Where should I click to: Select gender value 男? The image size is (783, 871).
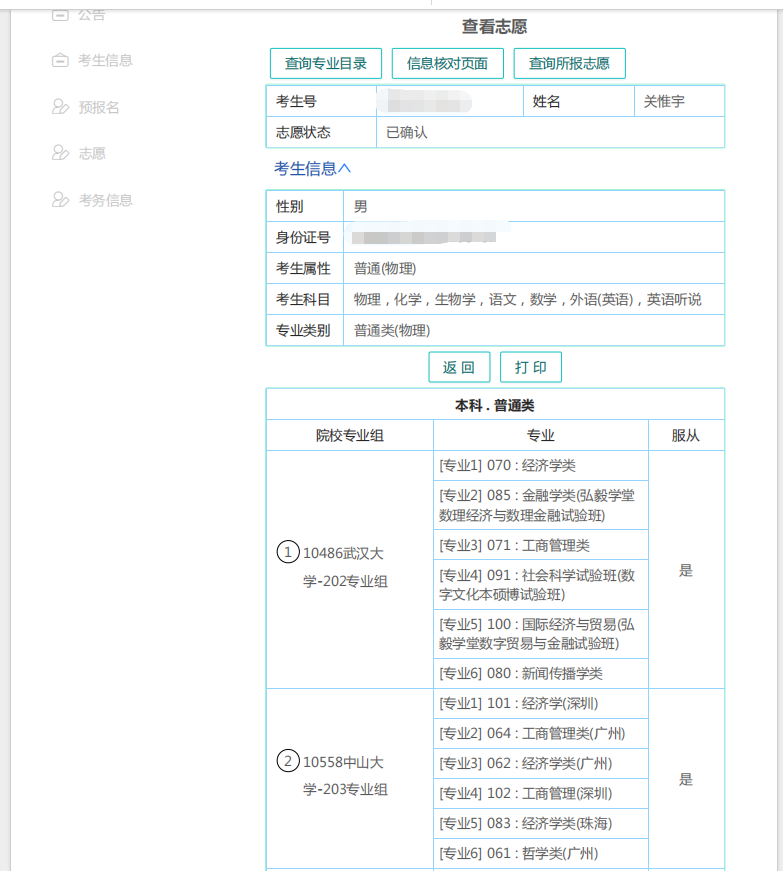point(361,206)
